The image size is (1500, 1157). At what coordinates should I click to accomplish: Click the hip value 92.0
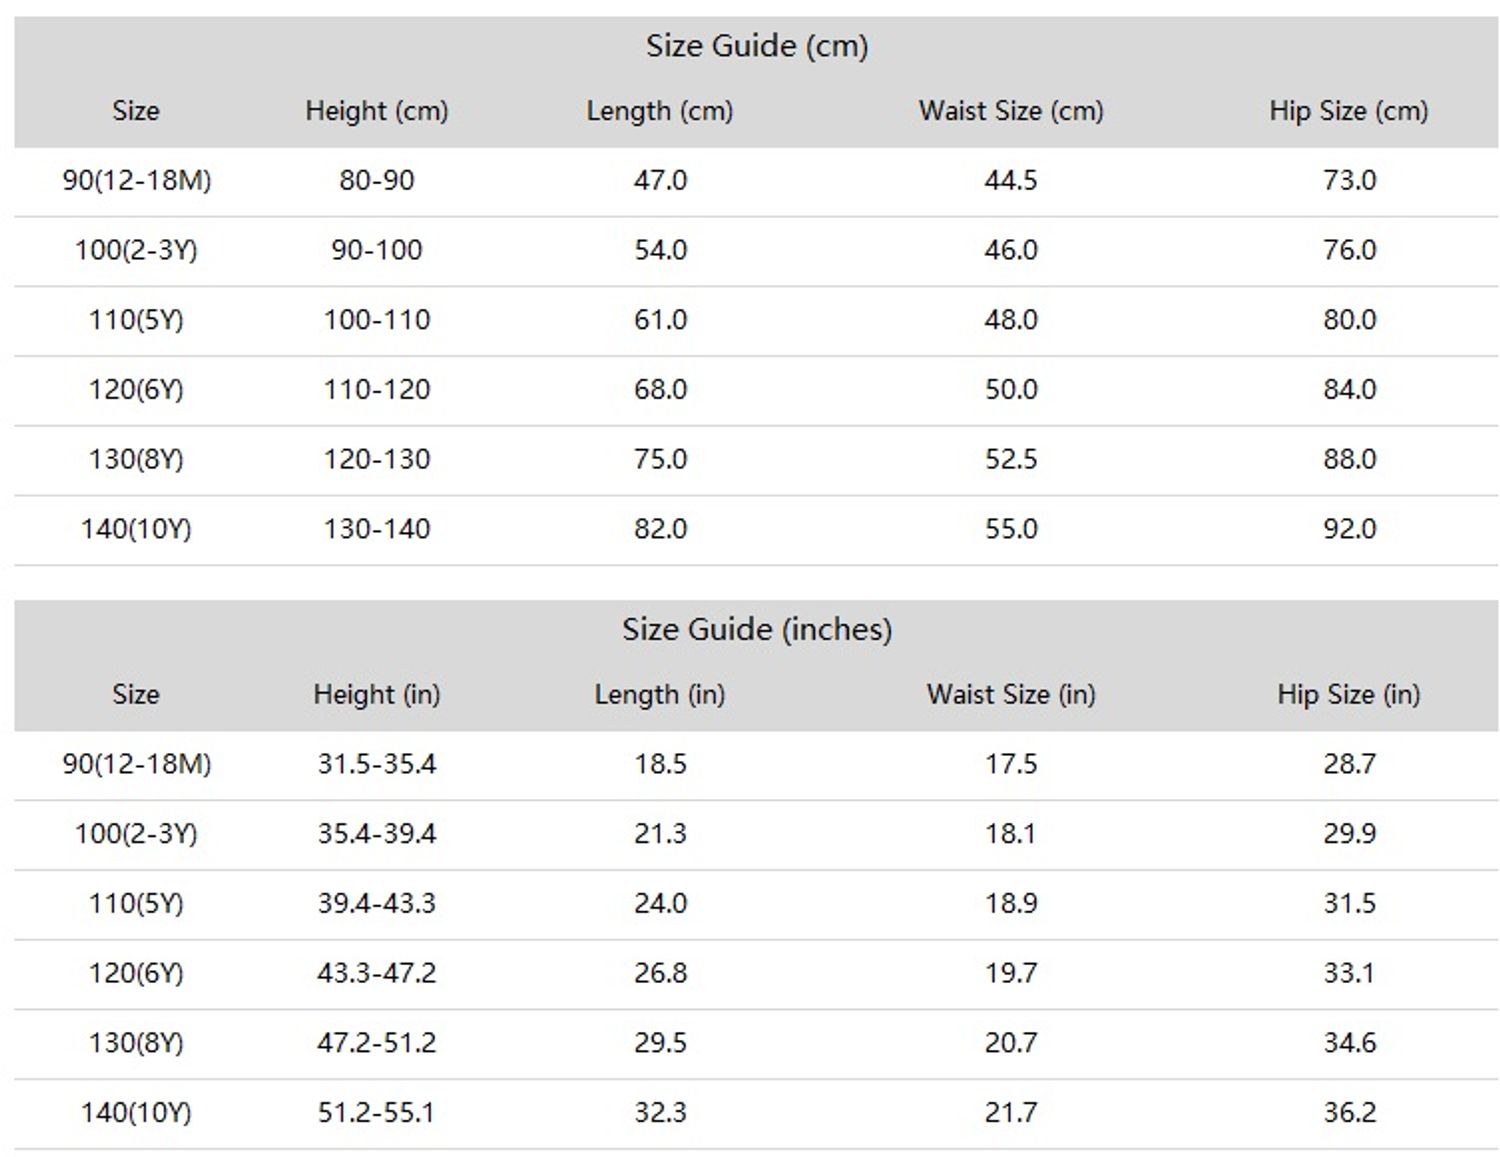(1349, 529)
